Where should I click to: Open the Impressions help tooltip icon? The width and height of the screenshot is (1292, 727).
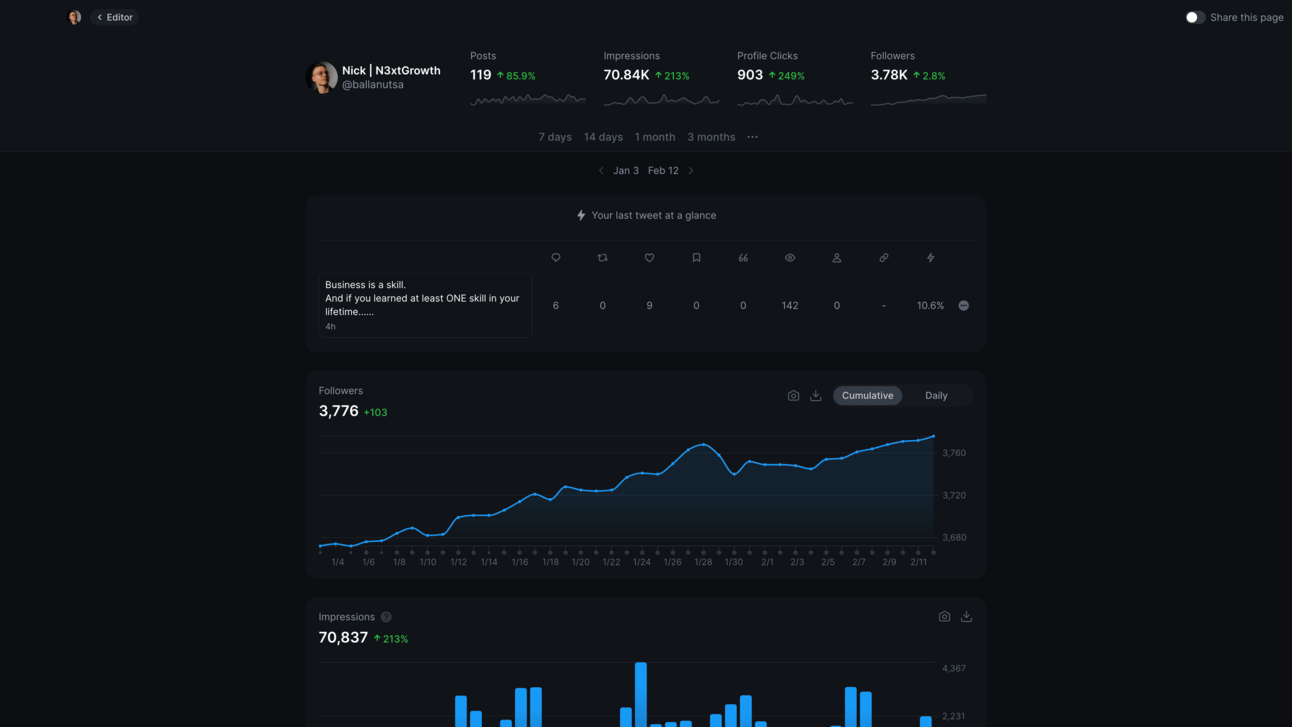[x=386, y=617]
